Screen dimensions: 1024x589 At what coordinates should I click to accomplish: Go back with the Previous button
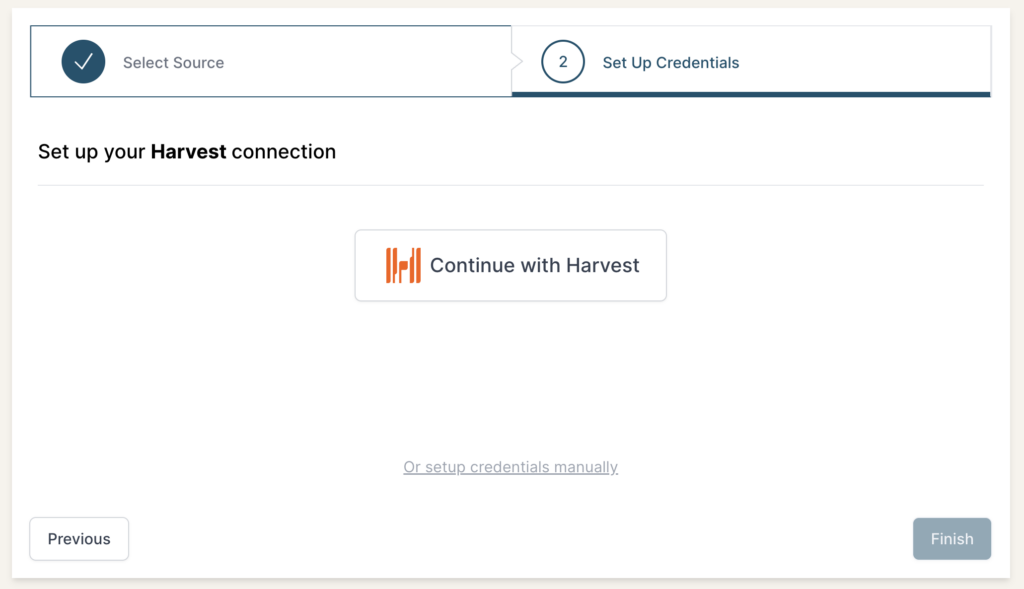[x=79, y=539]
